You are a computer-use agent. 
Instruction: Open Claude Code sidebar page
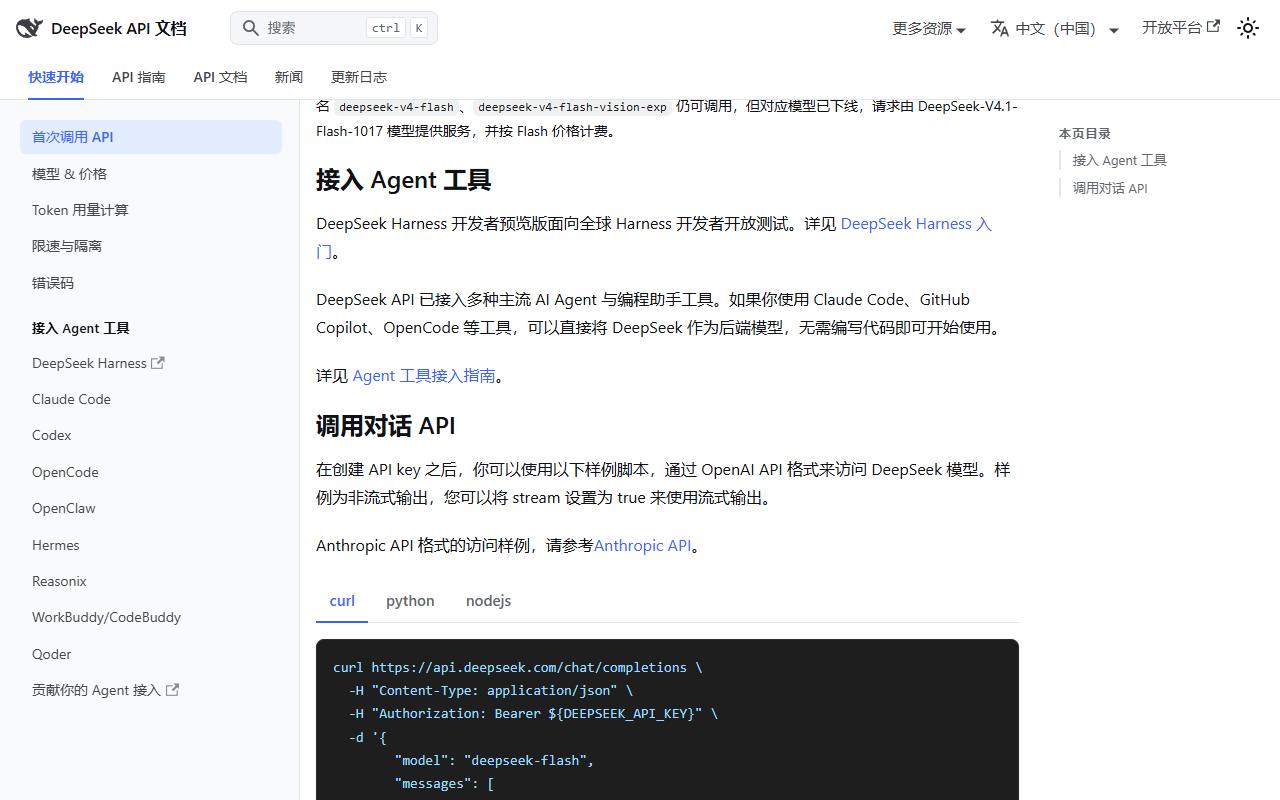(151, 399)
